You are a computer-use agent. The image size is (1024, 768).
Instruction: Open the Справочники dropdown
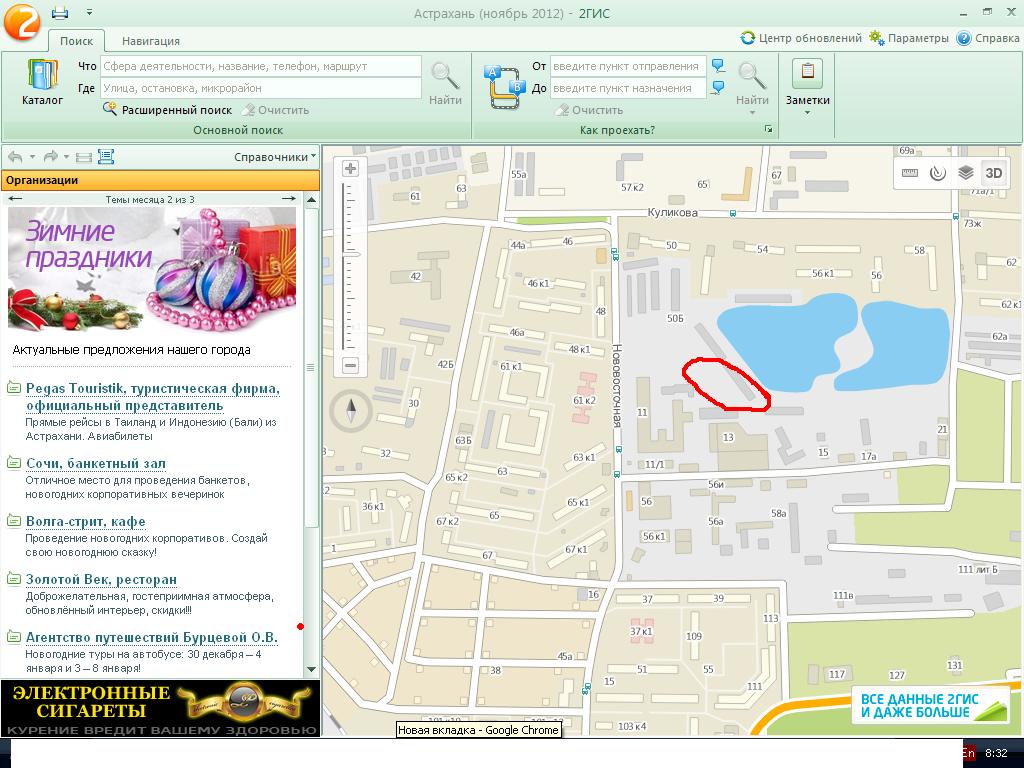pos(275,157)
